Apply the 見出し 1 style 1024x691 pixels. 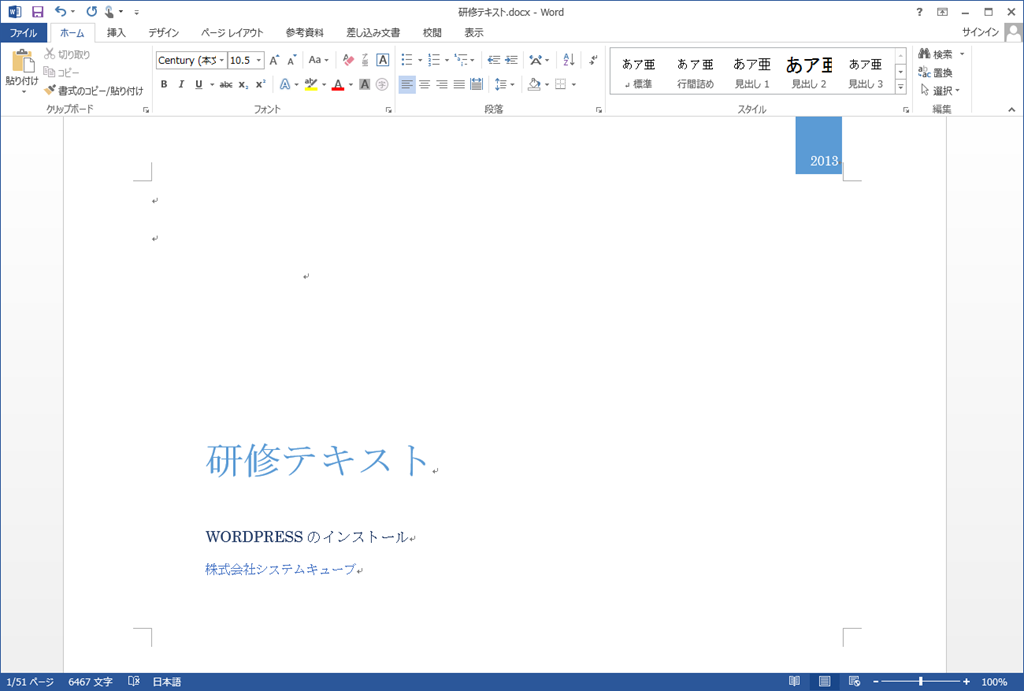click(x=752, y=72)
